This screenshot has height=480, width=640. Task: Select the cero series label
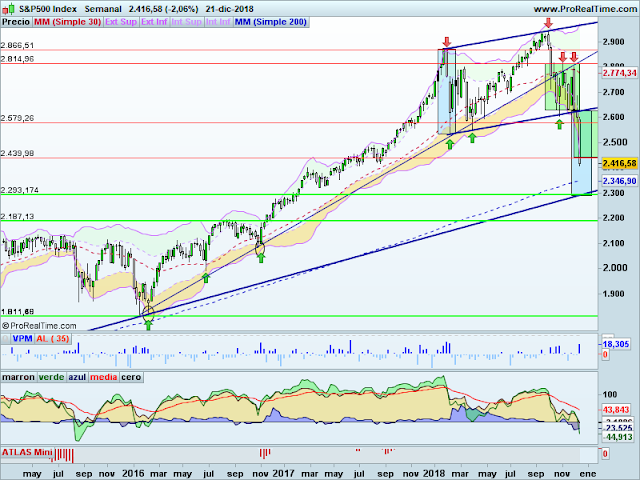[131, 377]
